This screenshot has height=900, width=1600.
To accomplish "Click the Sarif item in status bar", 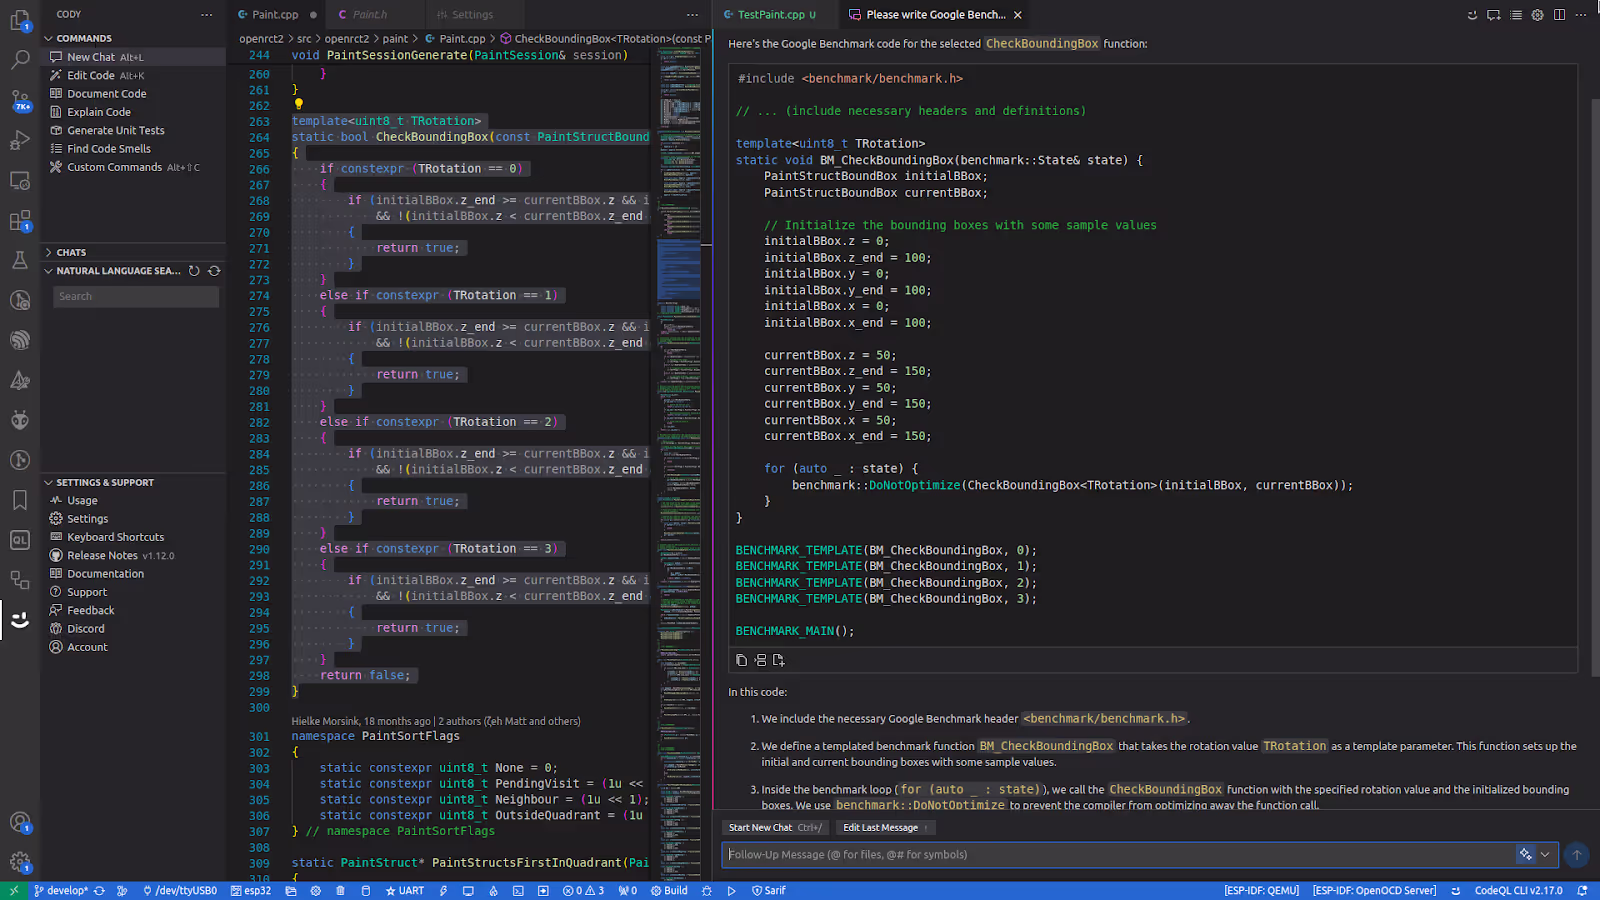I will pos(768,890).
